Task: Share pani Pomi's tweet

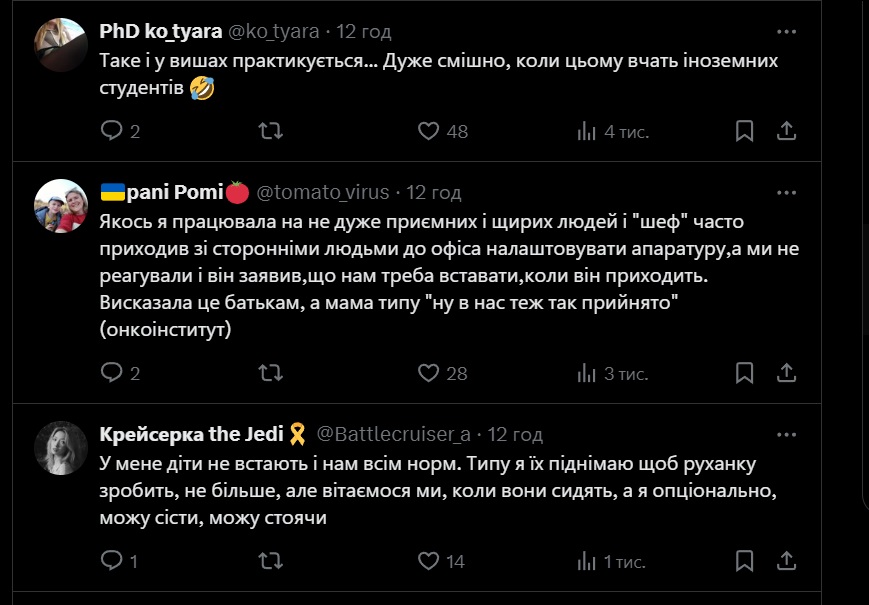Action: click(x=786, y=373)
